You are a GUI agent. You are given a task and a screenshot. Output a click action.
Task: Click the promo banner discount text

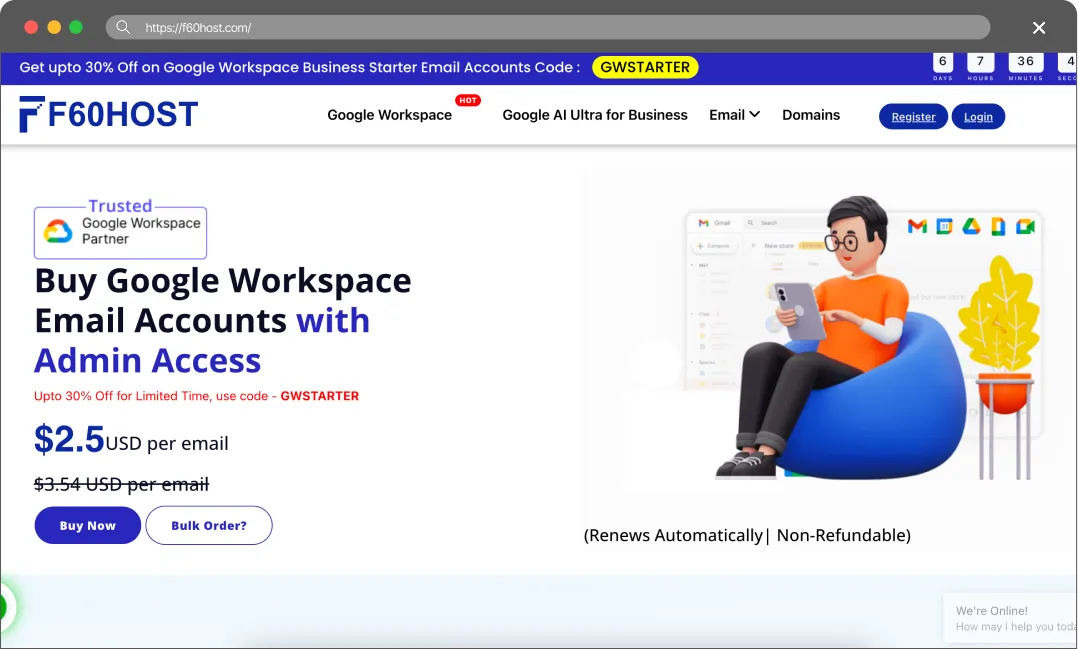(x=299, y=67)
